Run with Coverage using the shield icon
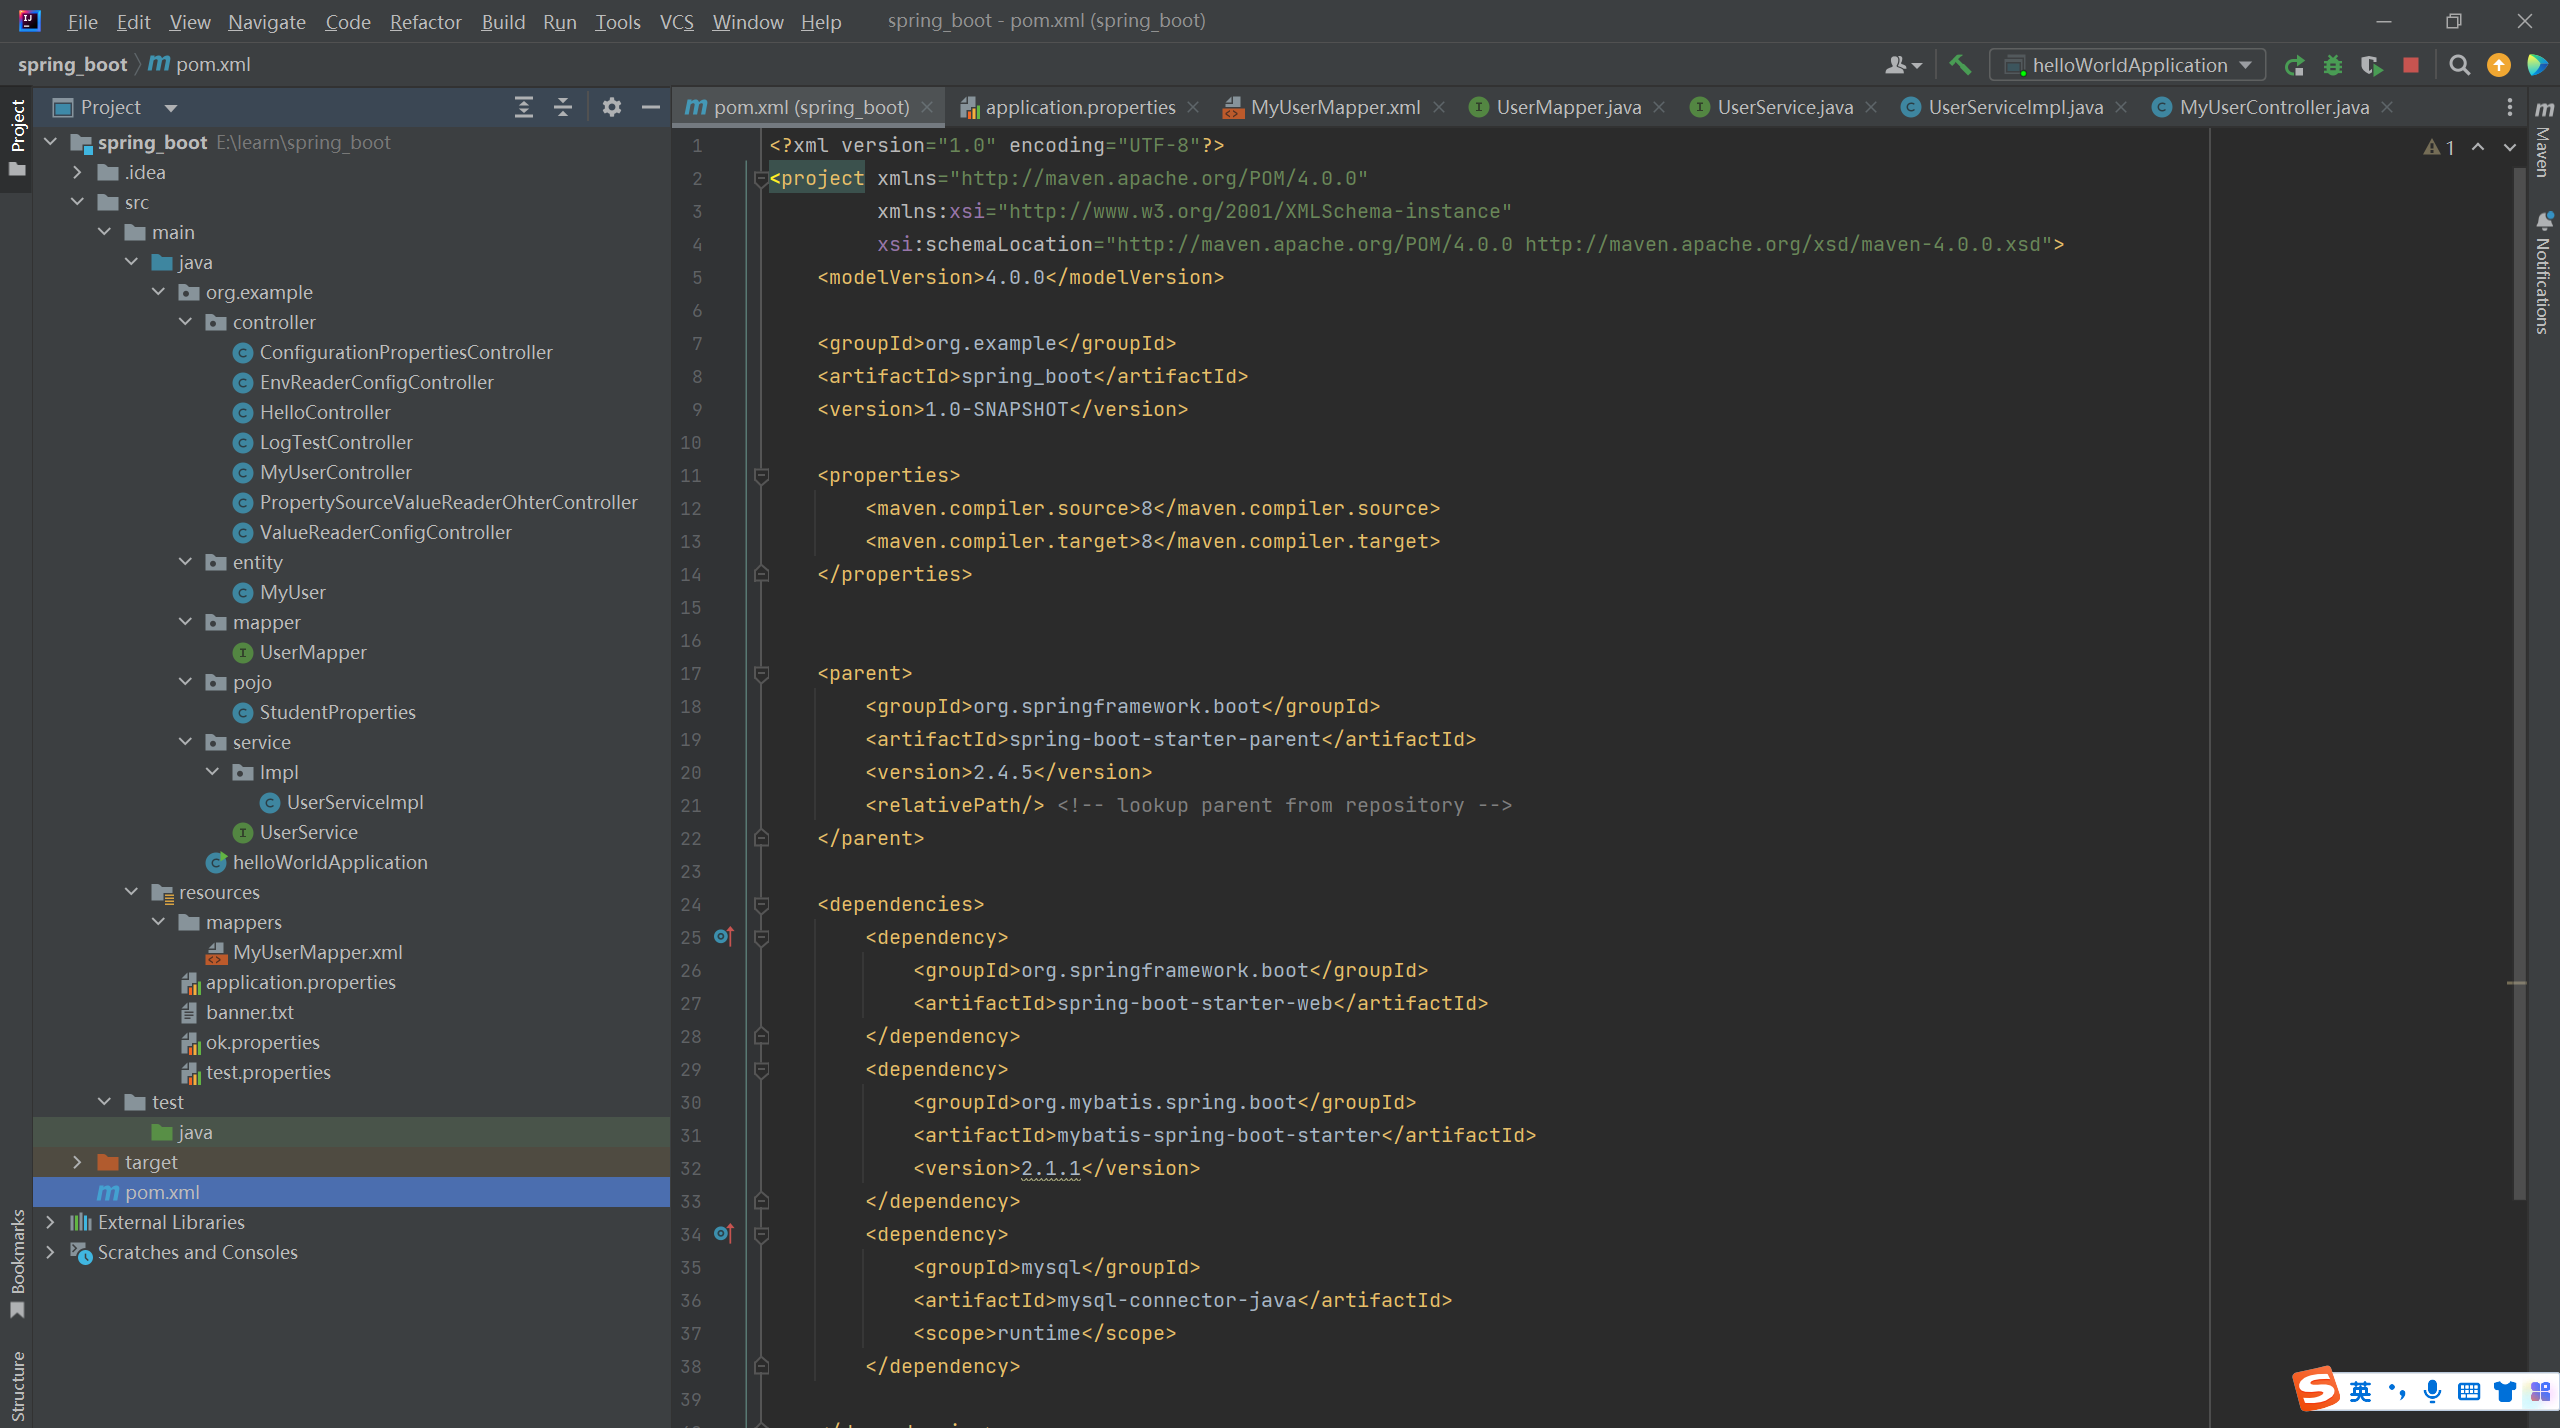 tap(2371, 65)
